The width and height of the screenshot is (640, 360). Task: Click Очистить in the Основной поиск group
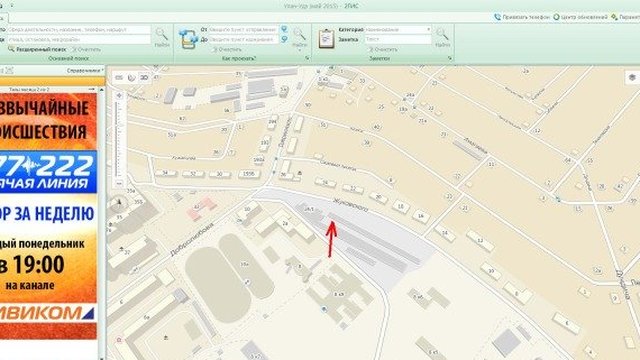tap(86, 49)
